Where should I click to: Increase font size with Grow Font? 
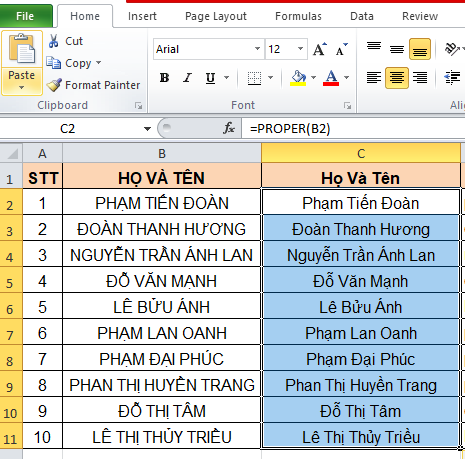point(320,49)
